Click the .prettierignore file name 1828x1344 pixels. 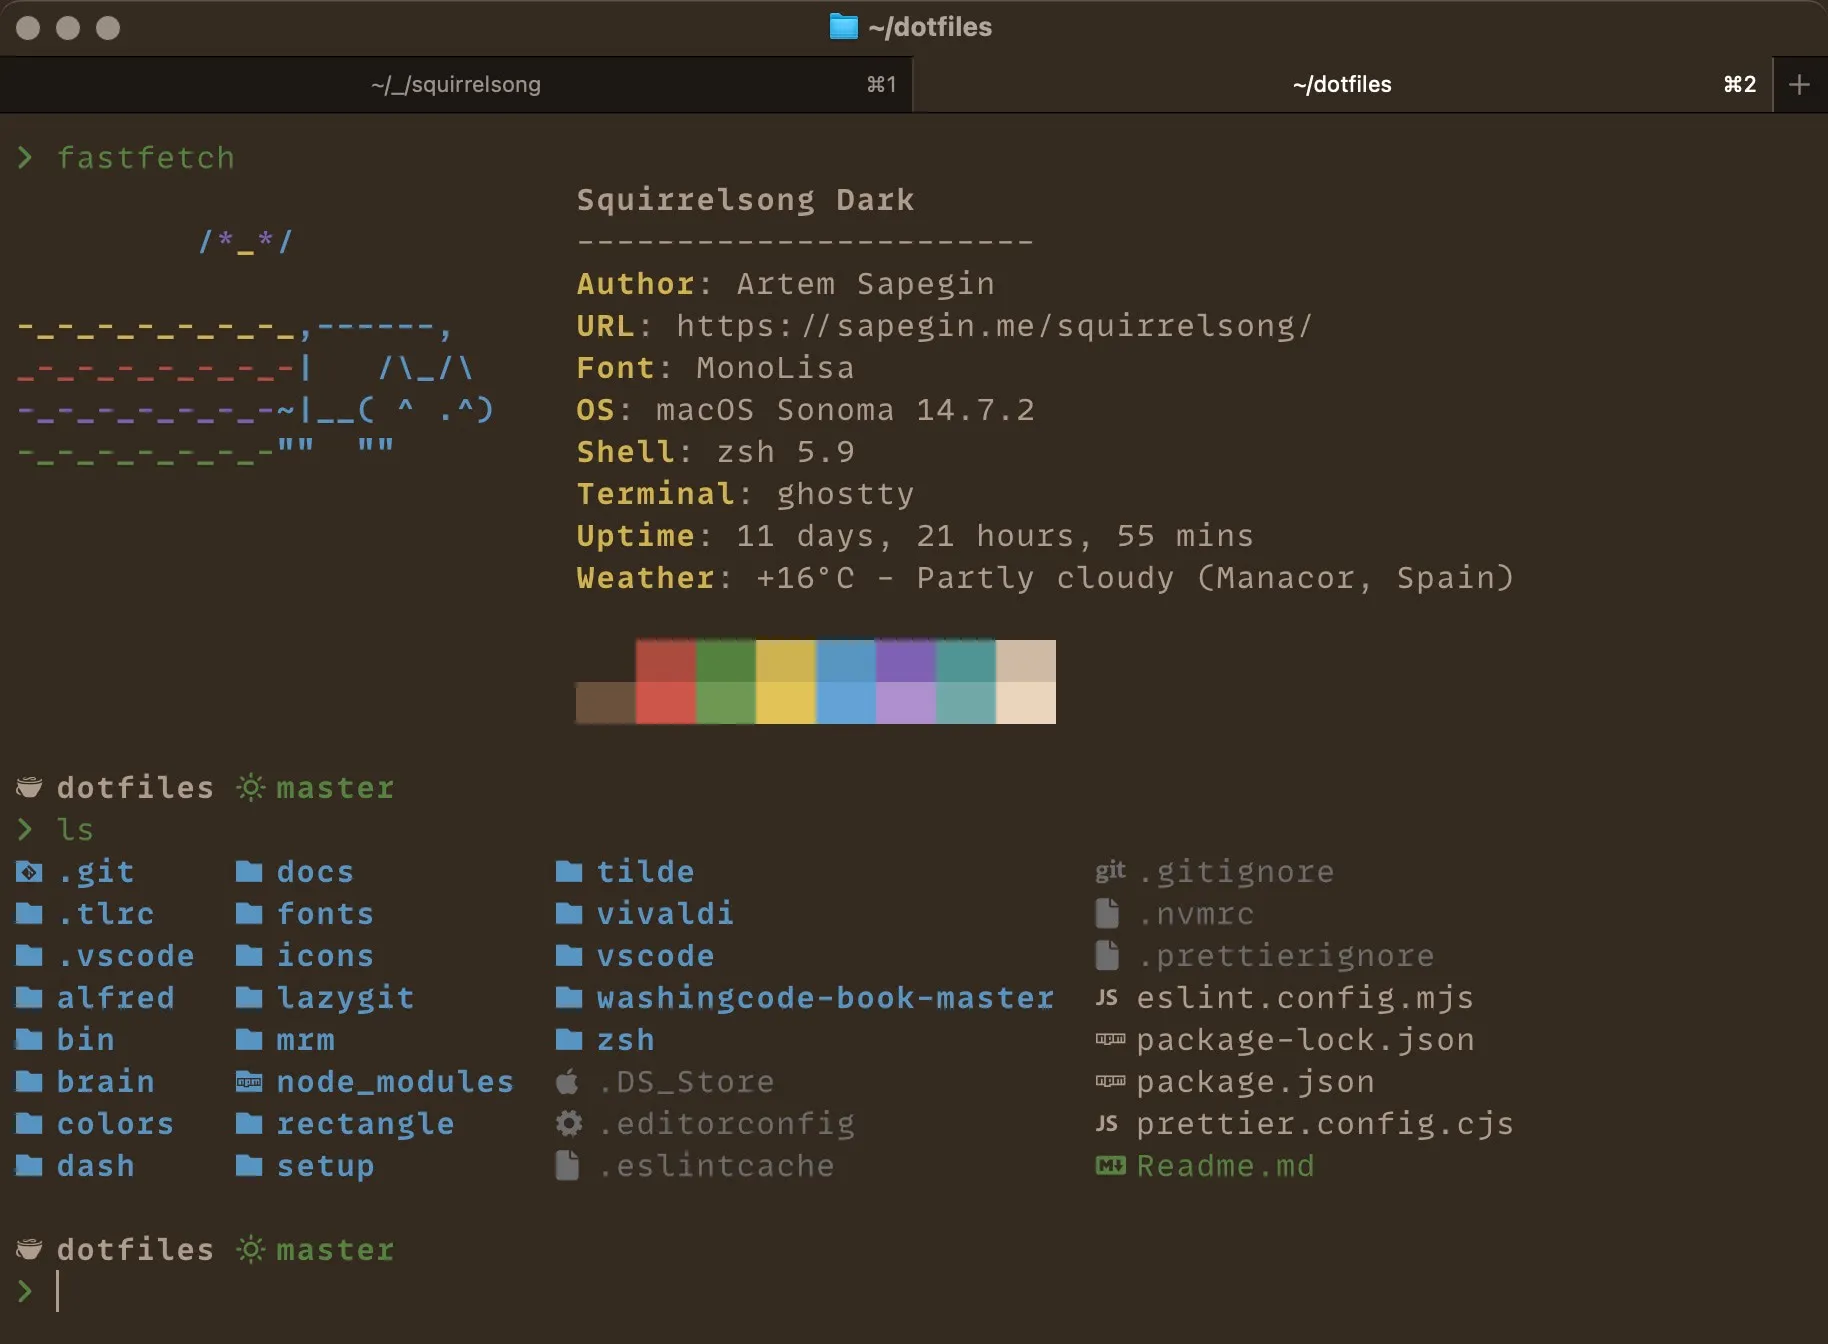pyautogui.click(x=1285, y=956)
